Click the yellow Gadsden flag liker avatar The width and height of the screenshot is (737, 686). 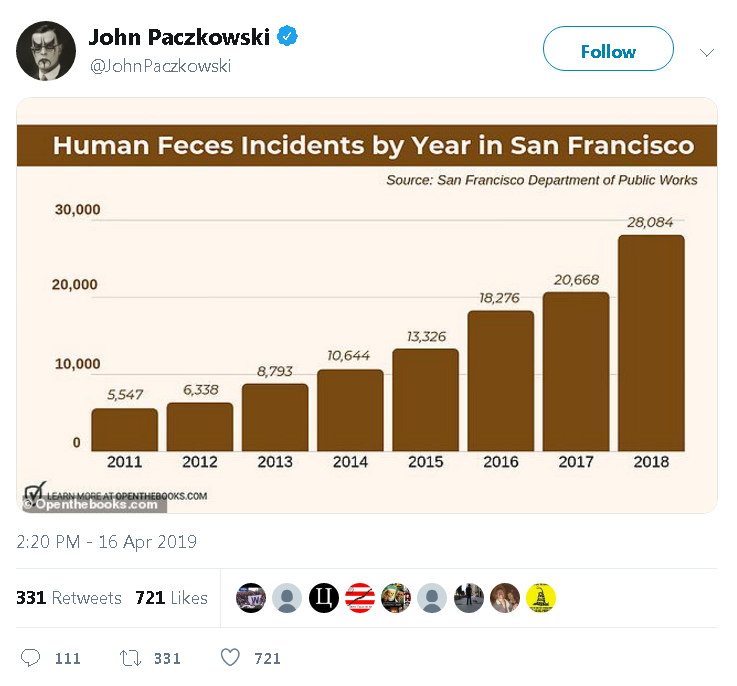[540, 598]
